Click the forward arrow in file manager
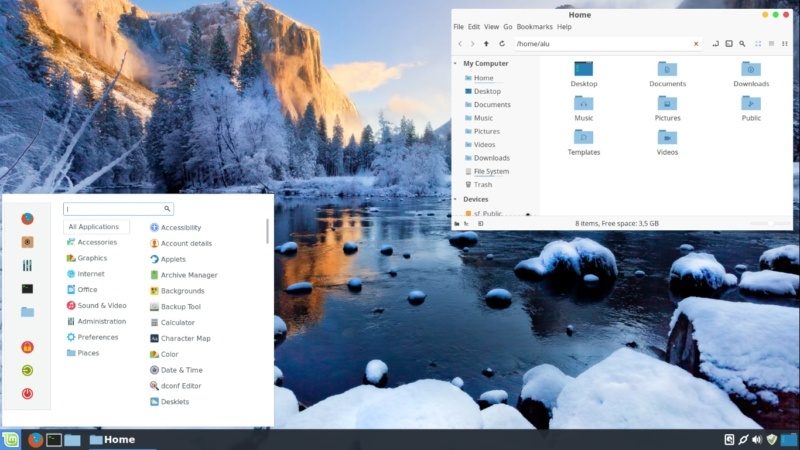The image size is (800, 450). [472, 44]
